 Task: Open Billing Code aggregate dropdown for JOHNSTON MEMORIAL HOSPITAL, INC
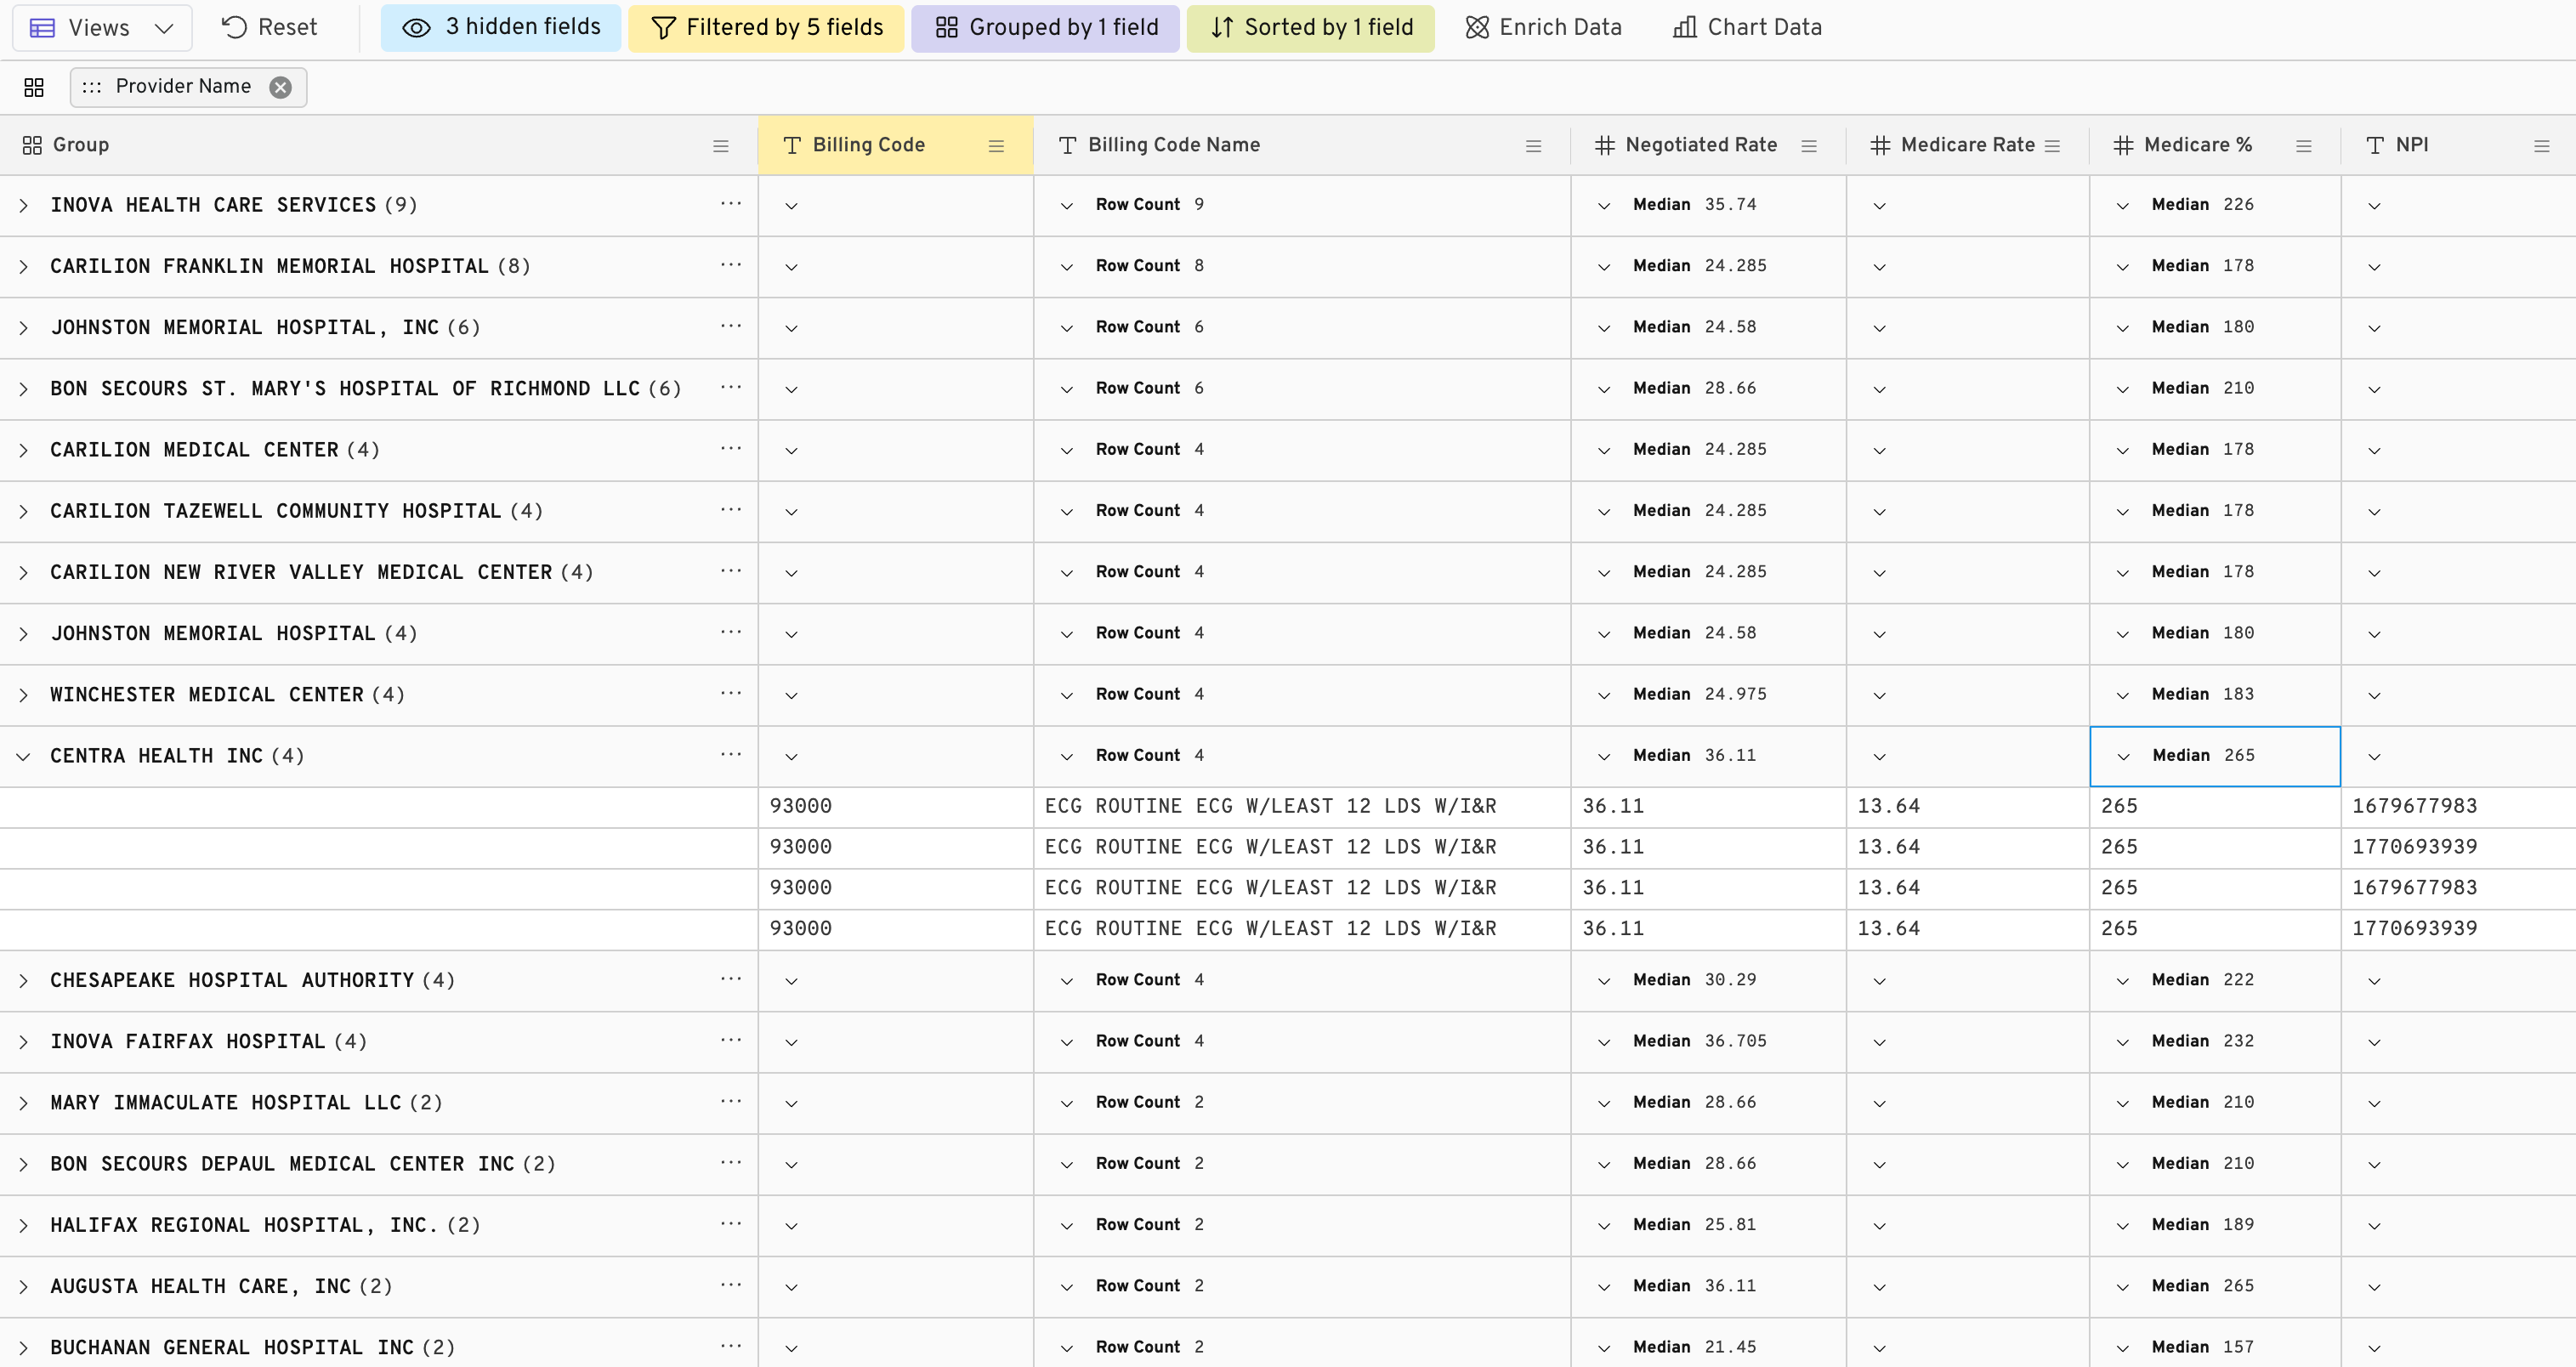pos(791,328)
